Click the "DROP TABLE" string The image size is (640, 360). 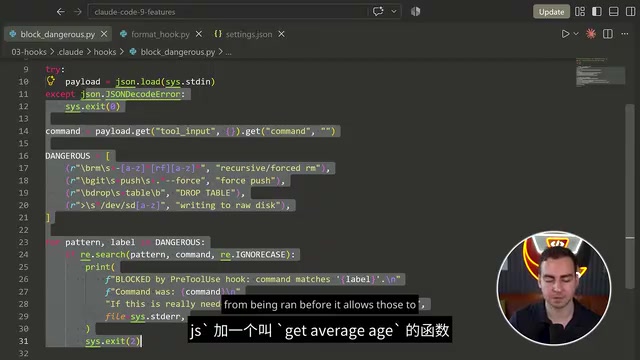pos(207,193)
